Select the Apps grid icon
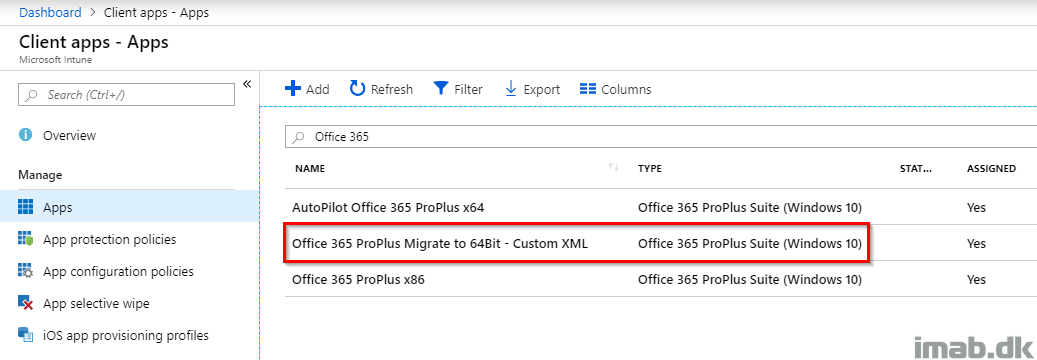1037x360 pixels. point(26,207)
